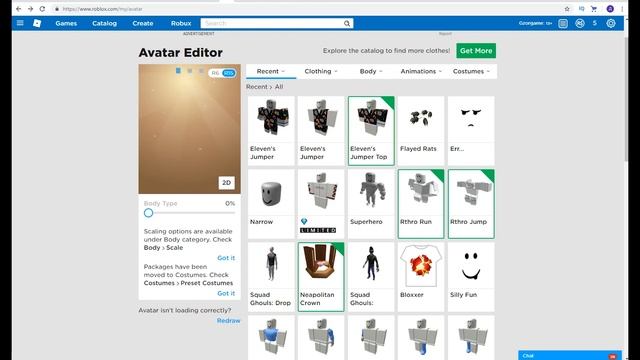640x360 pixels.
Task: Open the settings gear icon
Action: coord(611,23)
